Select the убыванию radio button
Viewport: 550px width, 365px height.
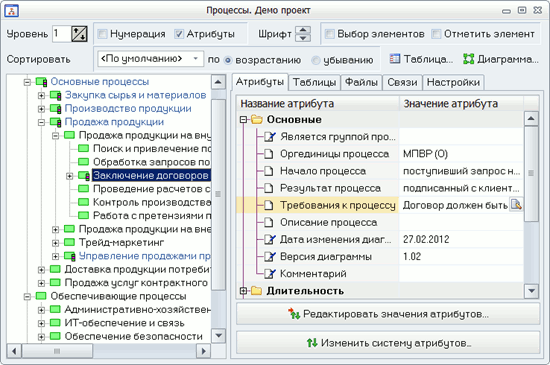point(316,60)
